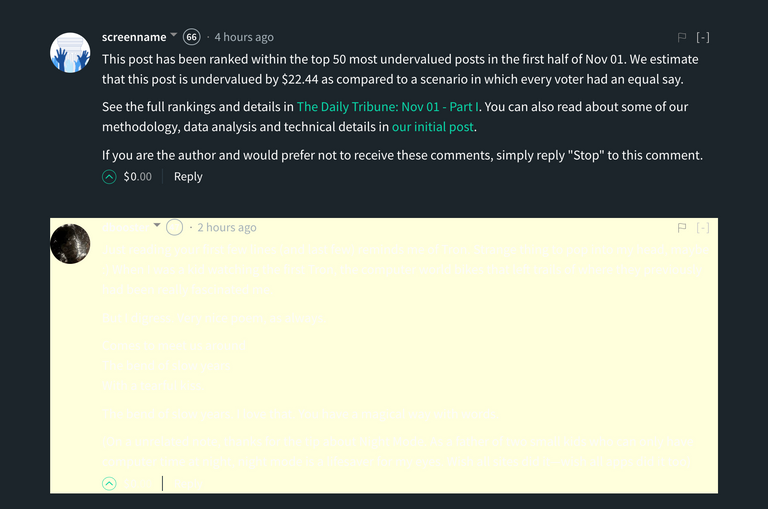Upvote the screenname comment
The height and width of the screenshot is (509, 768).
109,176
